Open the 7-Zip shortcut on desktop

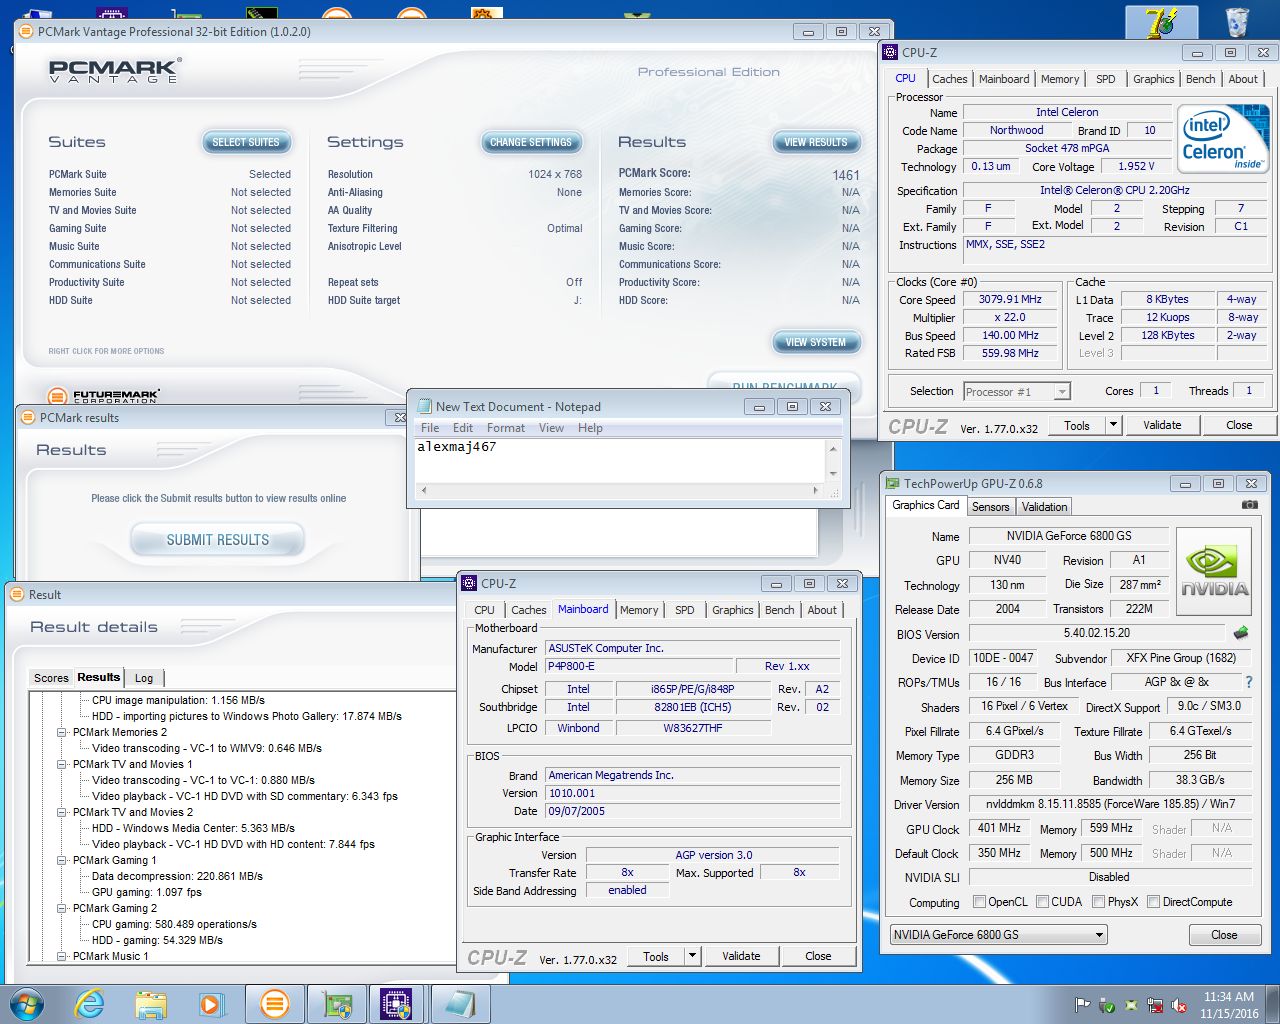click(x=1163, y=21)
